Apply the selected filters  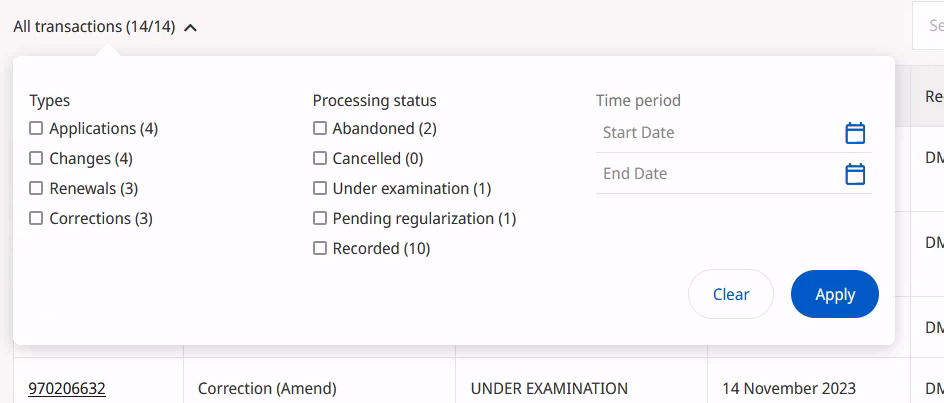point(834,294)
